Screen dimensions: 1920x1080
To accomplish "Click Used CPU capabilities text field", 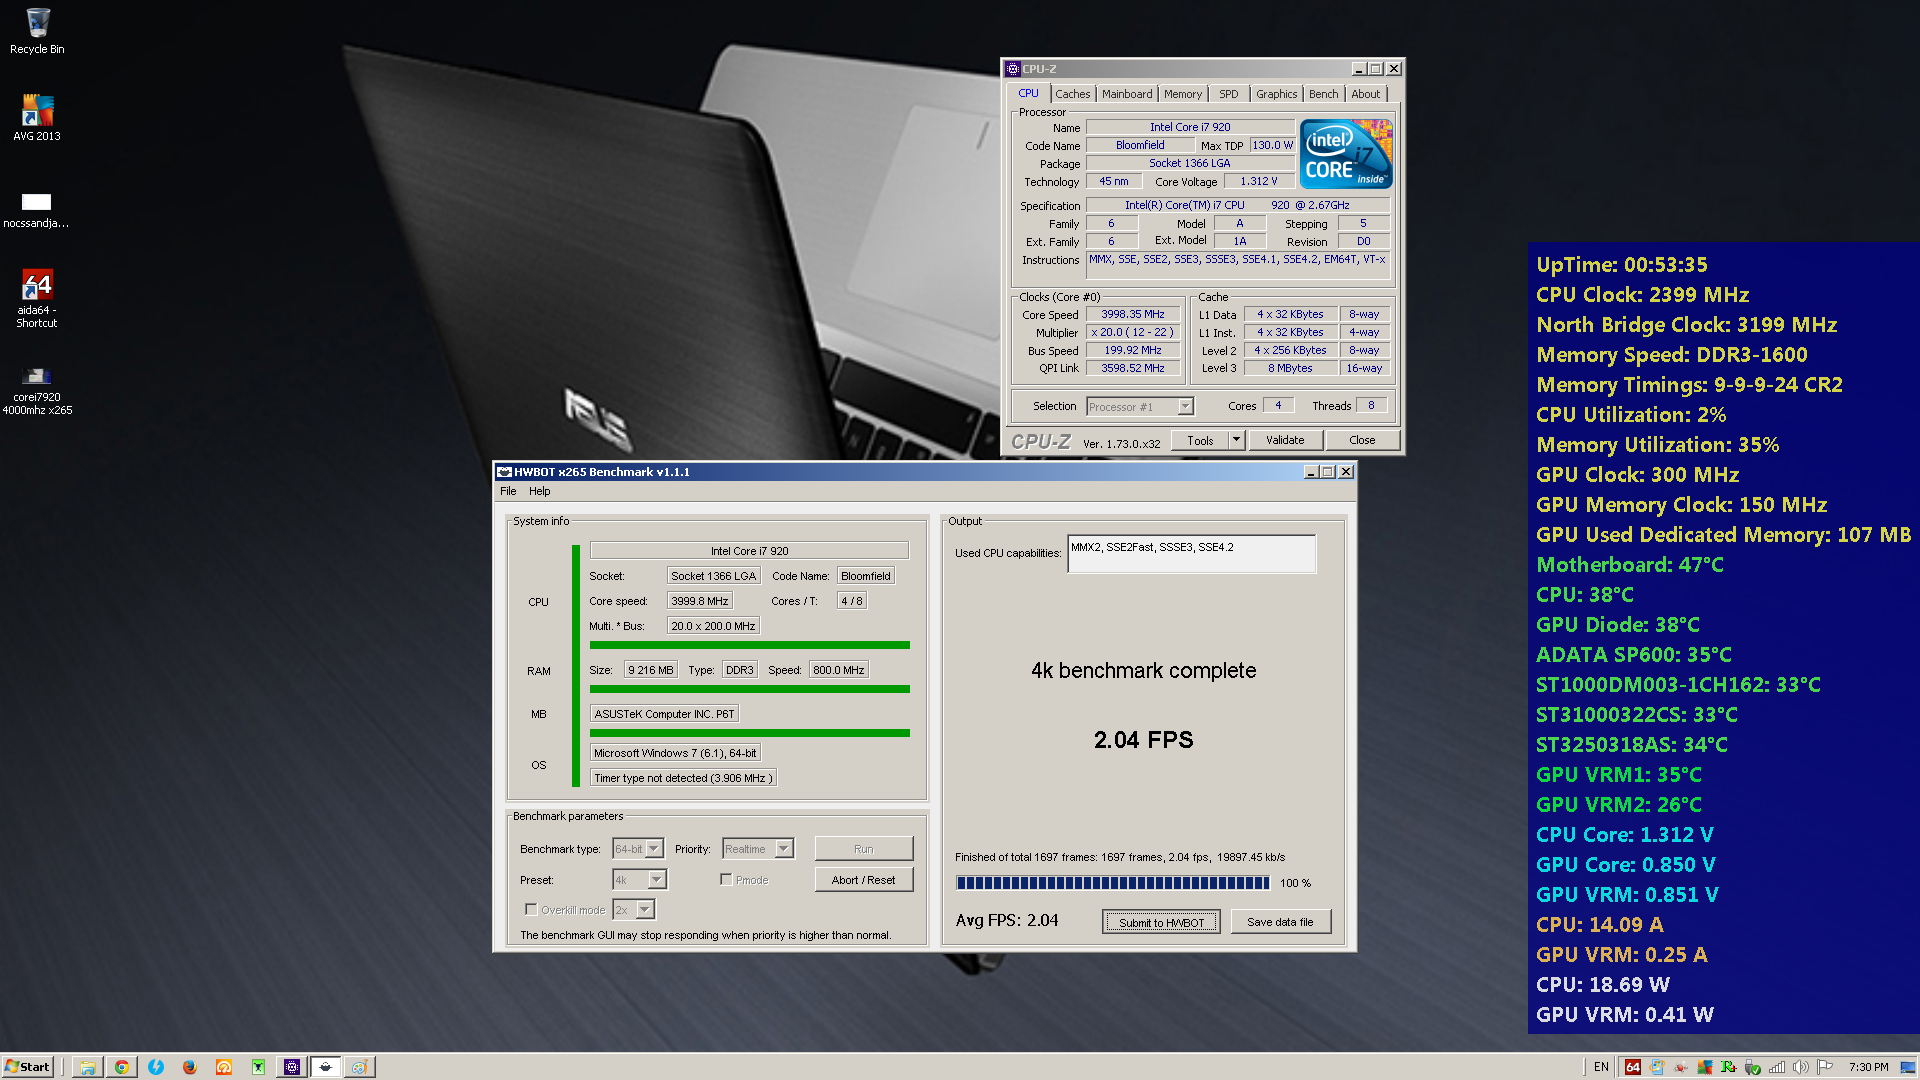I will (x=1191, y=553).
